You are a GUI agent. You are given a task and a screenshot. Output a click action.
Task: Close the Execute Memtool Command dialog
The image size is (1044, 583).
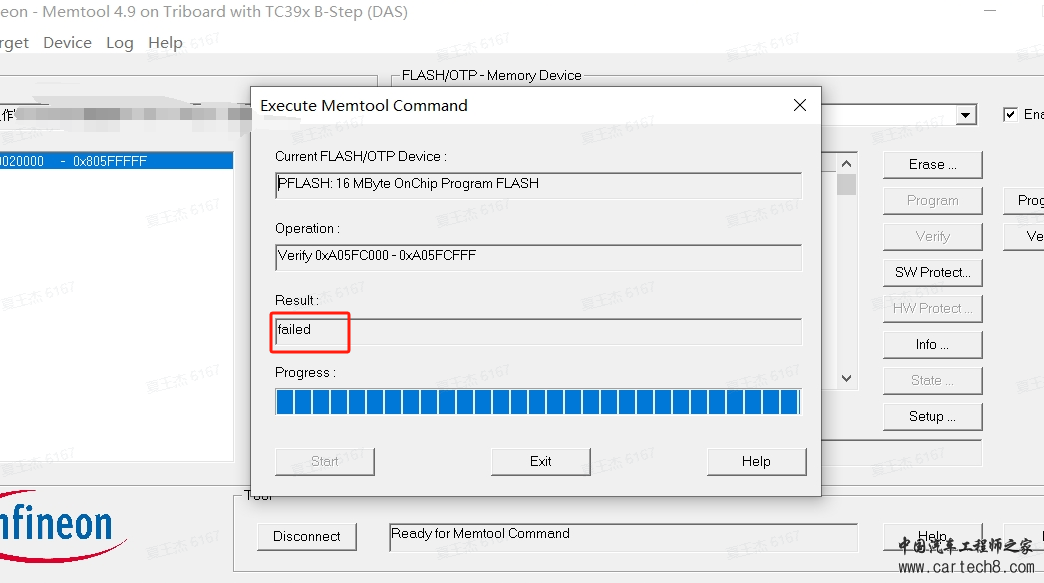click(x=800, y=105)
